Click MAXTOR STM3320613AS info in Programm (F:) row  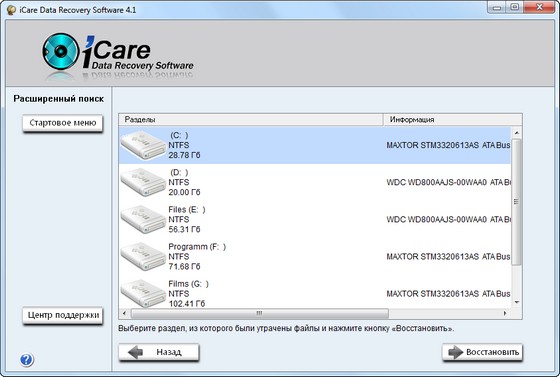(448, 257)
